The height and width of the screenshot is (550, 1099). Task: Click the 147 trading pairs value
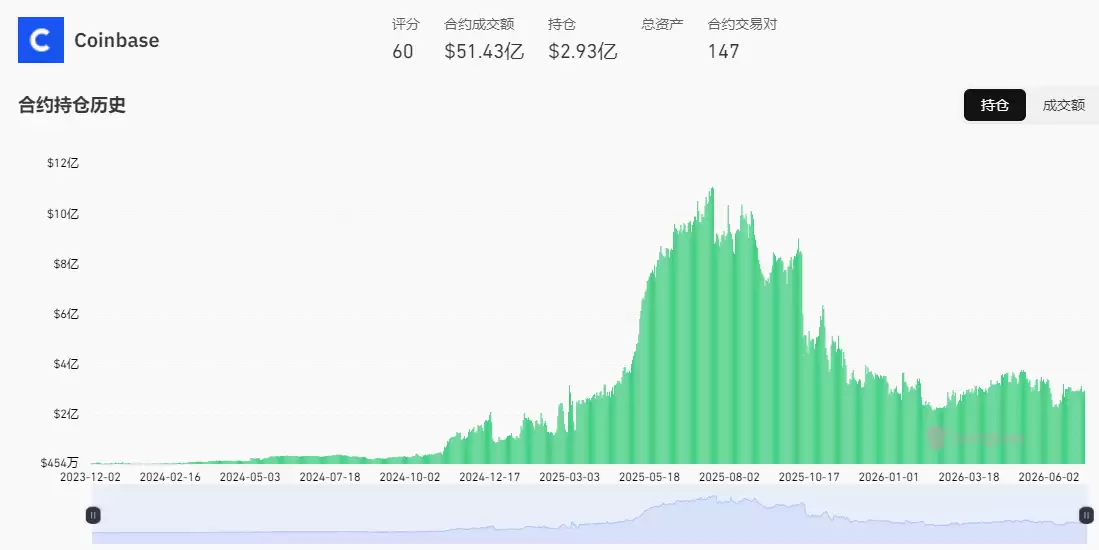(723, 51)
